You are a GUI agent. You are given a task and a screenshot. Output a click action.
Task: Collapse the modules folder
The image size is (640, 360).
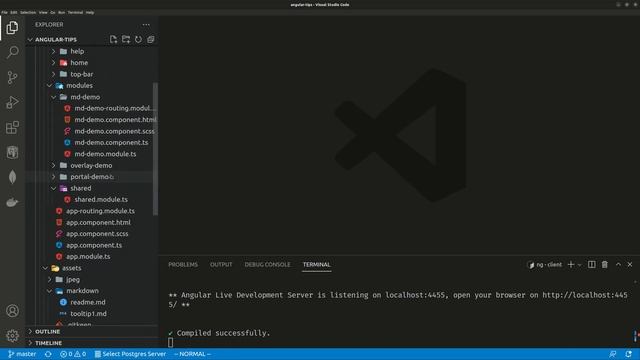tap(79, 85)
